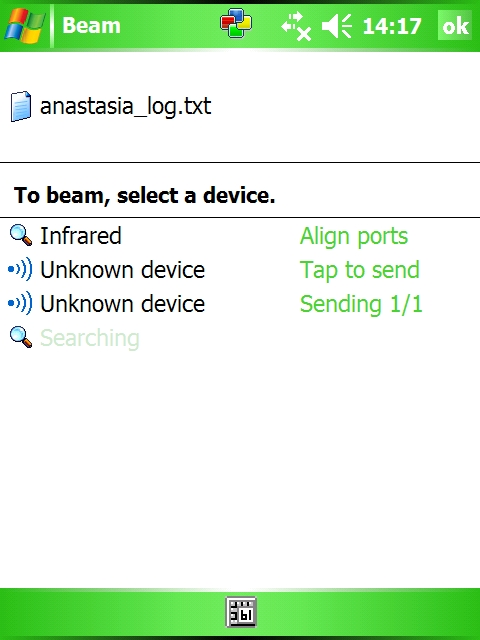
Task: Click the anastasia_log.txt file name
Action: tap(125, 106)
